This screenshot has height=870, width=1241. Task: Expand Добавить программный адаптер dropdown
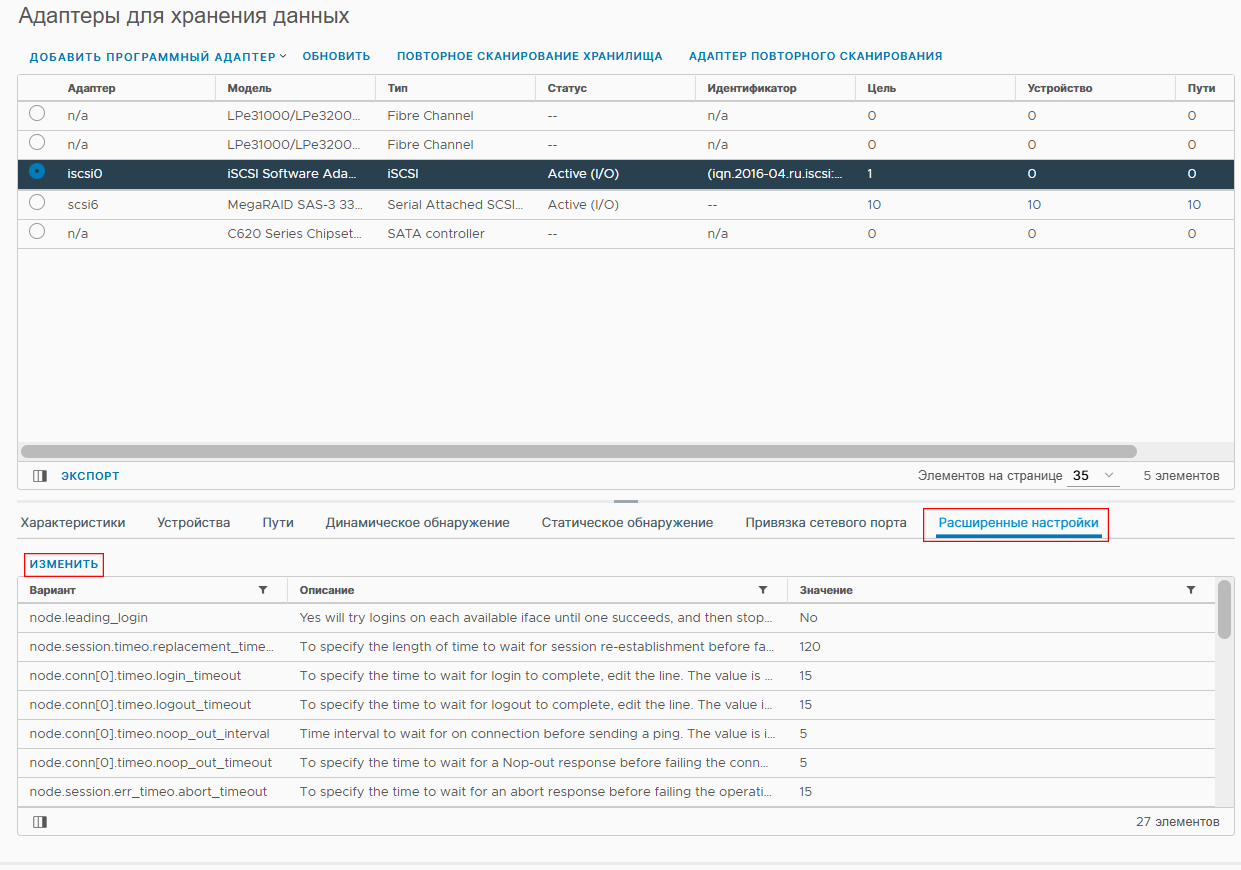[x=158, y=57]
